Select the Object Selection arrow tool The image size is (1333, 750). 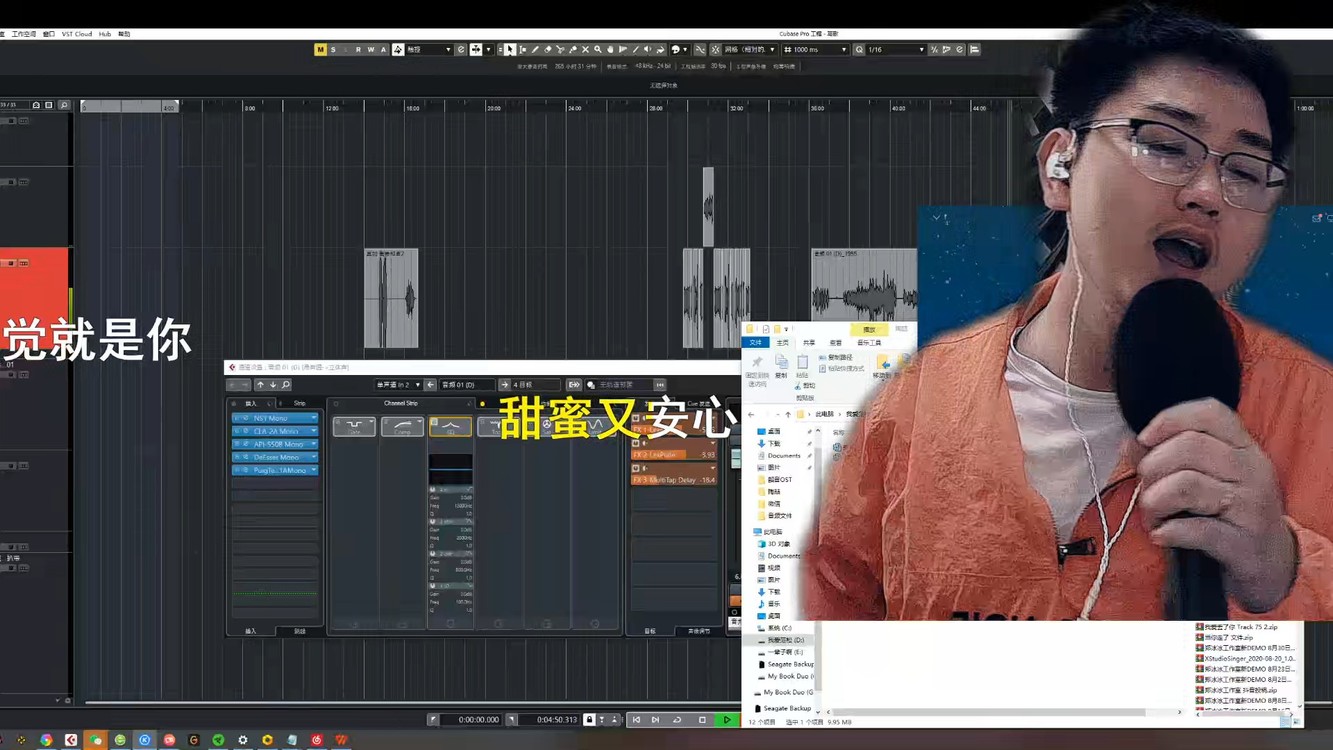click(x=510, y=49)
